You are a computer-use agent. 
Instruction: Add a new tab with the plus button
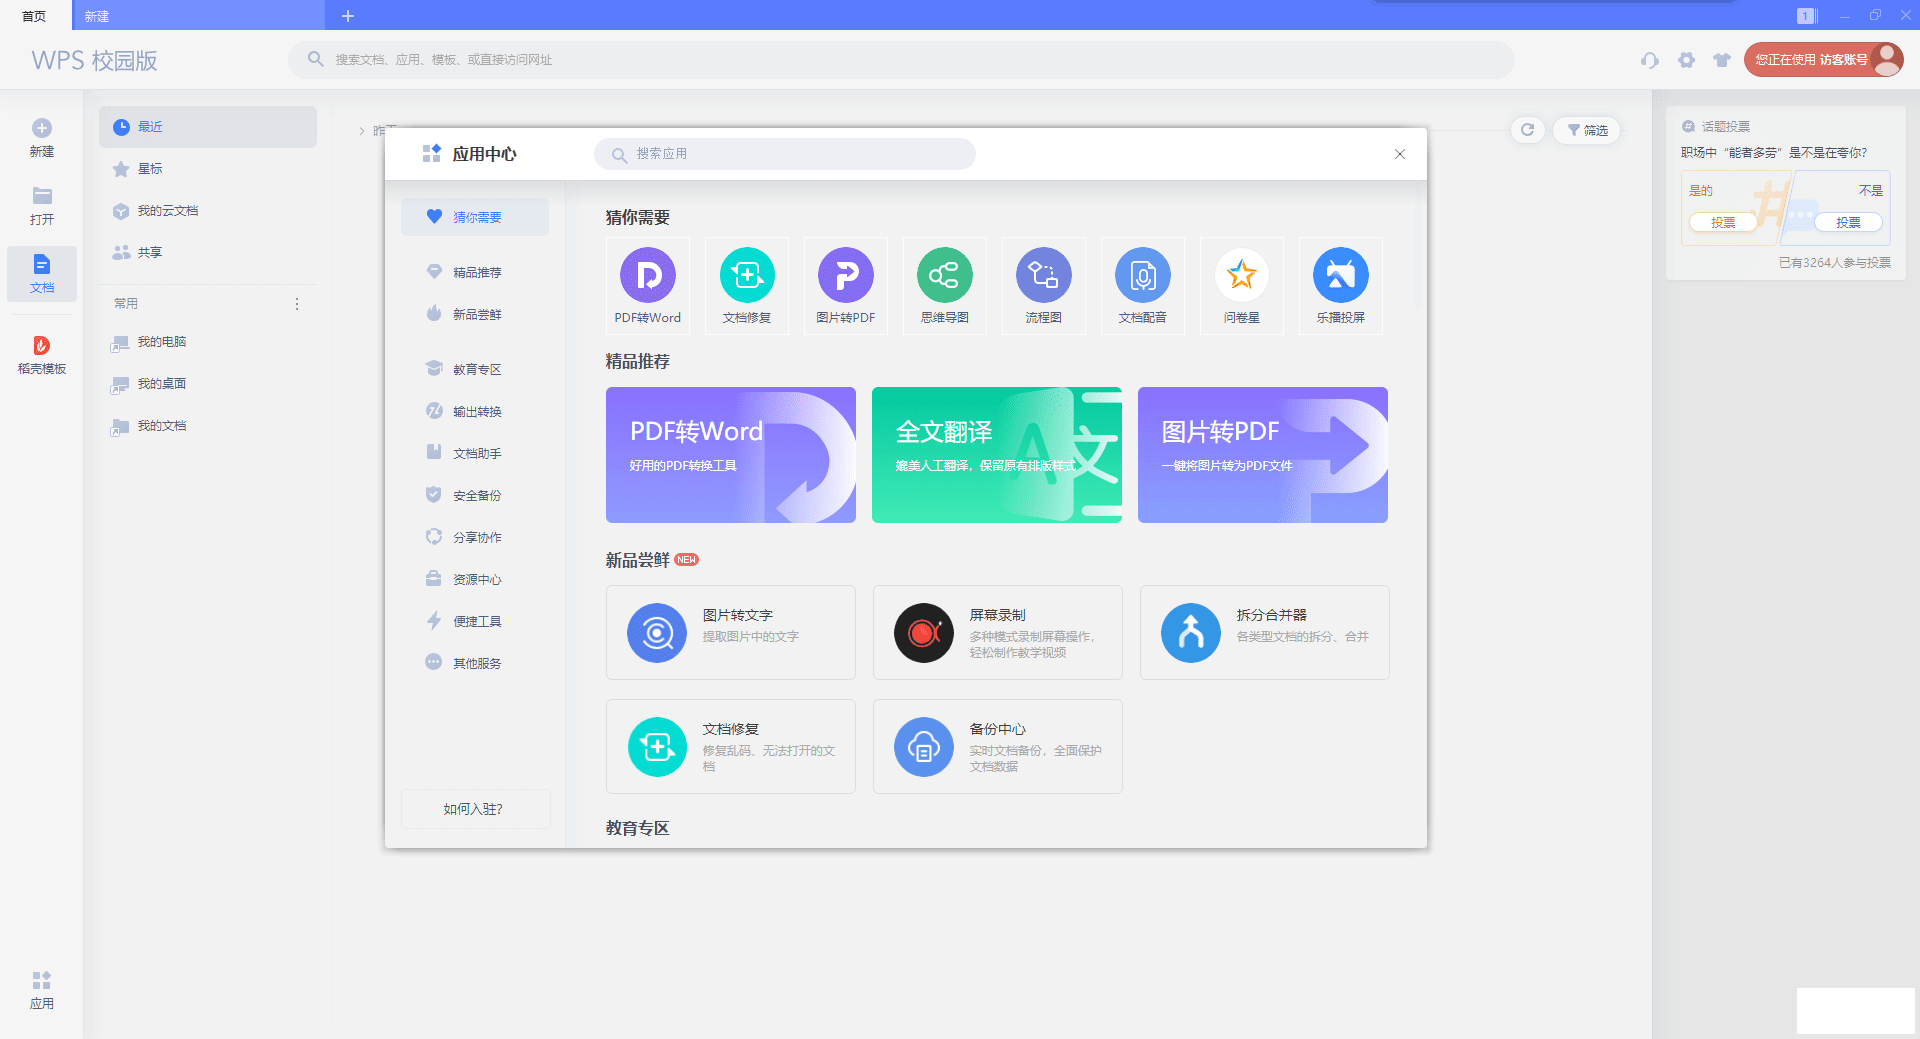click(x=348, y=16)
